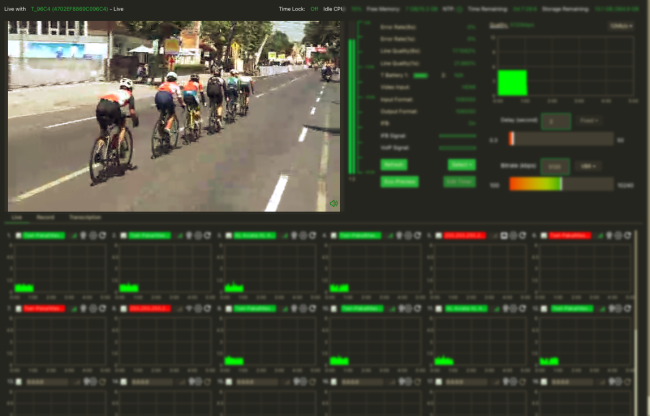The image size is (650, 416).
Task: Click the green button directly below Refresh
Action: tap(399, 182)
